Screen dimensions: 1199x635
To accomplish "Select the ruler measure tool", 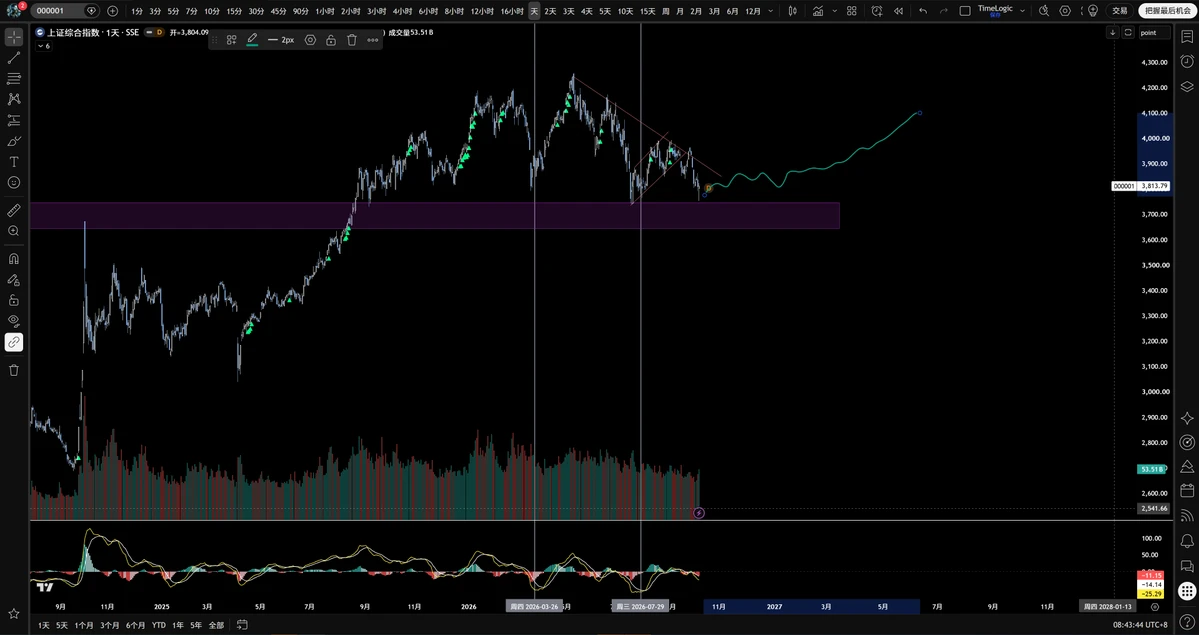I will [14, 210].
